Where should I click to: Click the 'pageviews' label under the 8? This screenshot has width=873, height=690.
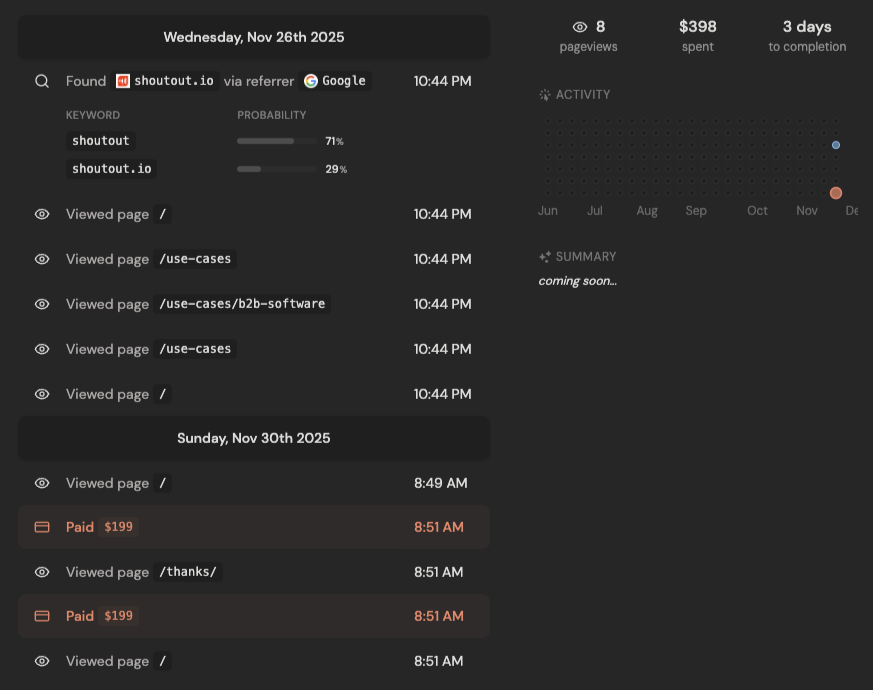[588, 47]
